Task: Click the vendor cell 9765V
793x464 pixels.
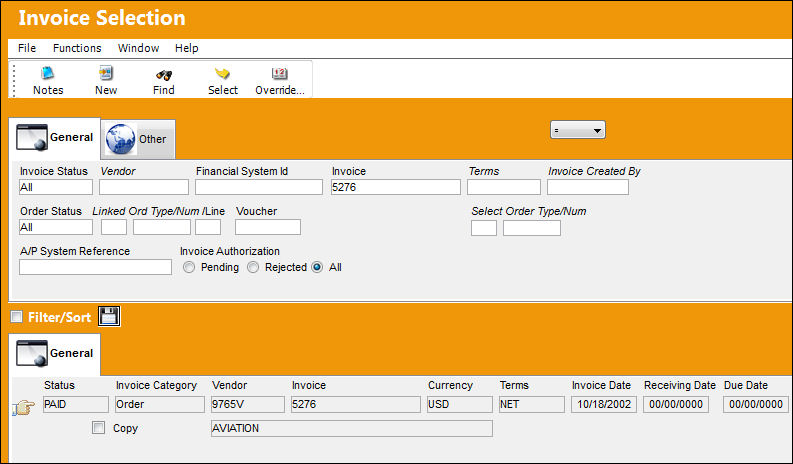Action: point(248,404)
